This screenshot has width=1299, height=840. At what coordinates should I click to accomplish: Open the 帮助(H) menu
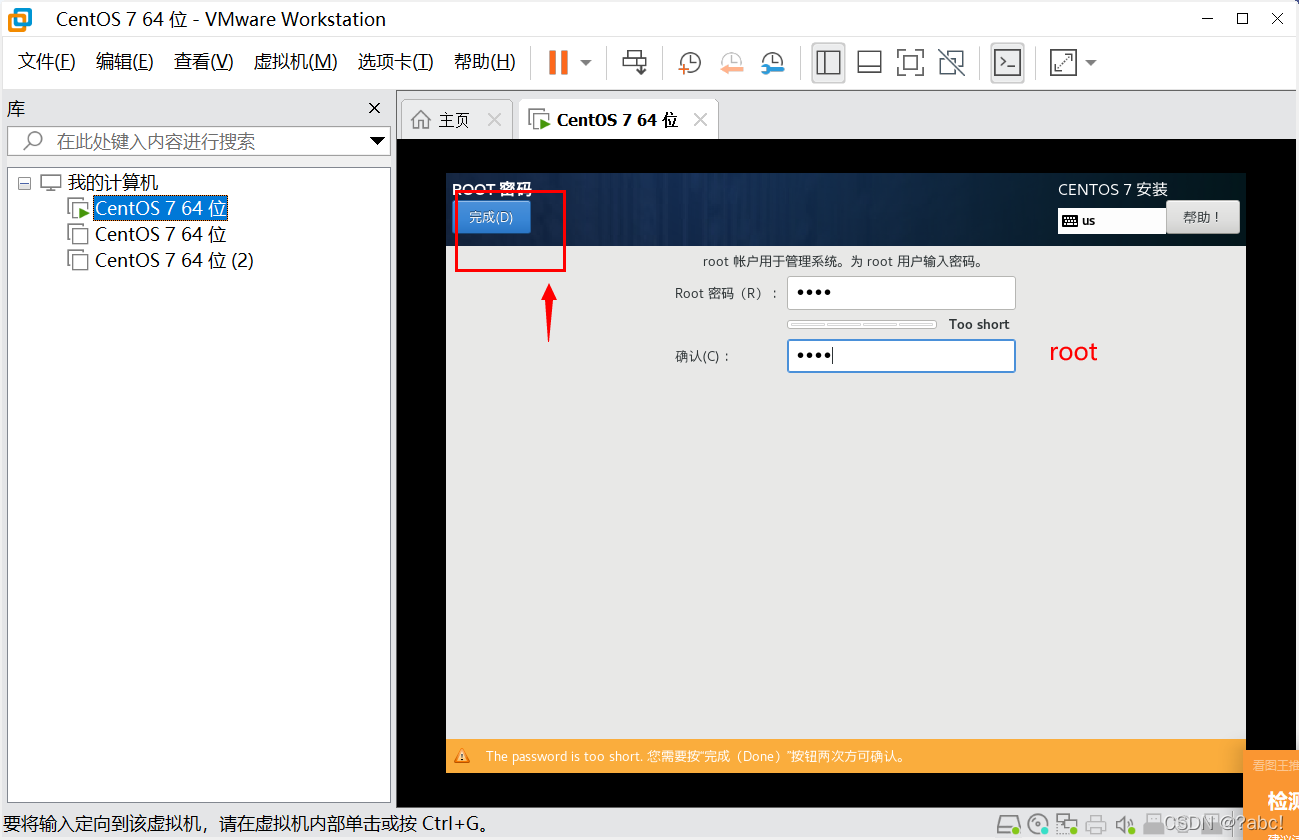pyautogui.click(x=485, y=62)
